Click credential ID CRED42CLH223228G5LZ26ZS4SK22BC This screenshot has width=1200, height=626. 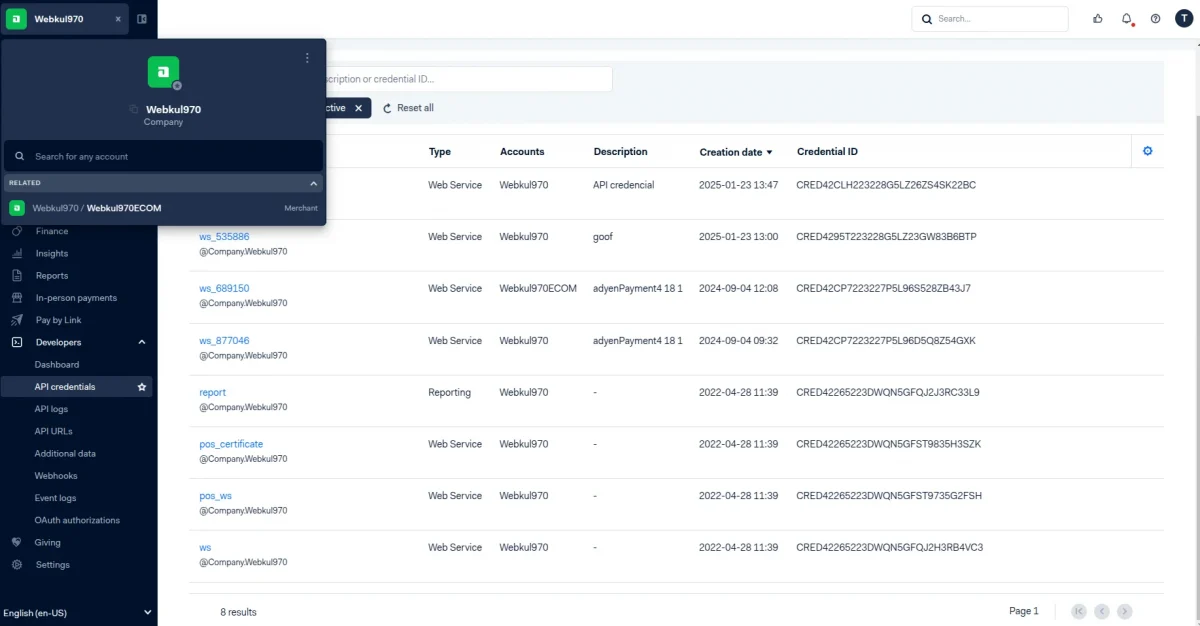[x=886, y=185]
